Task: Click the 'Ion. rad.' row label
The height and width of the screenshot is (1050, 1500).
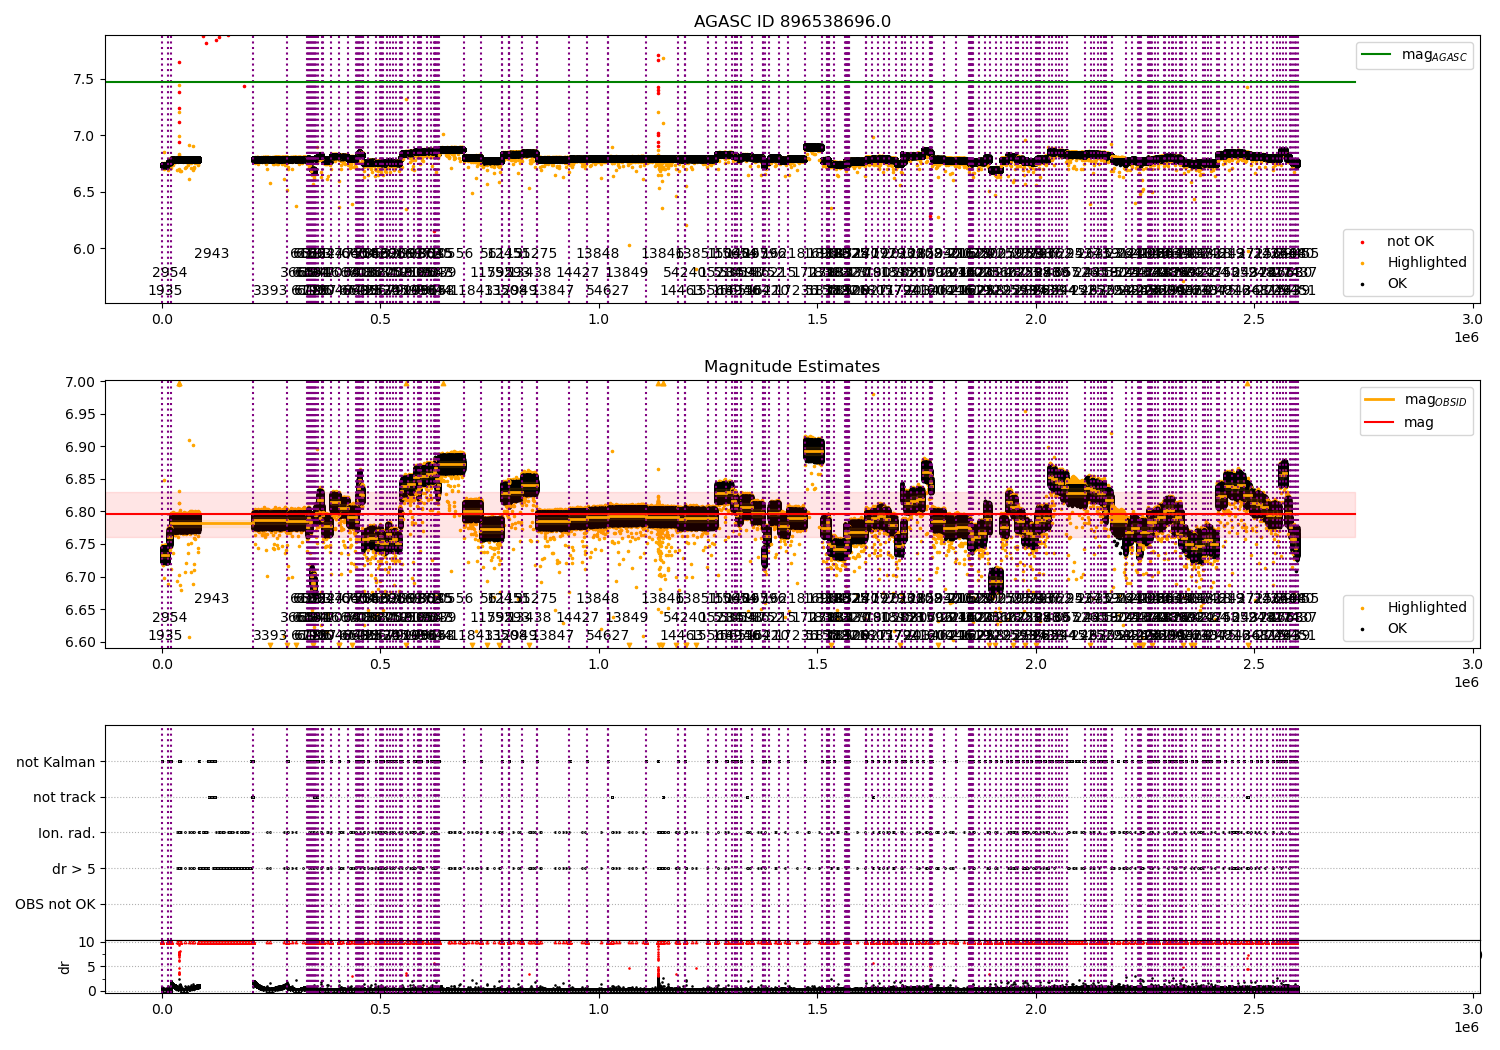Action: (67, 833)
